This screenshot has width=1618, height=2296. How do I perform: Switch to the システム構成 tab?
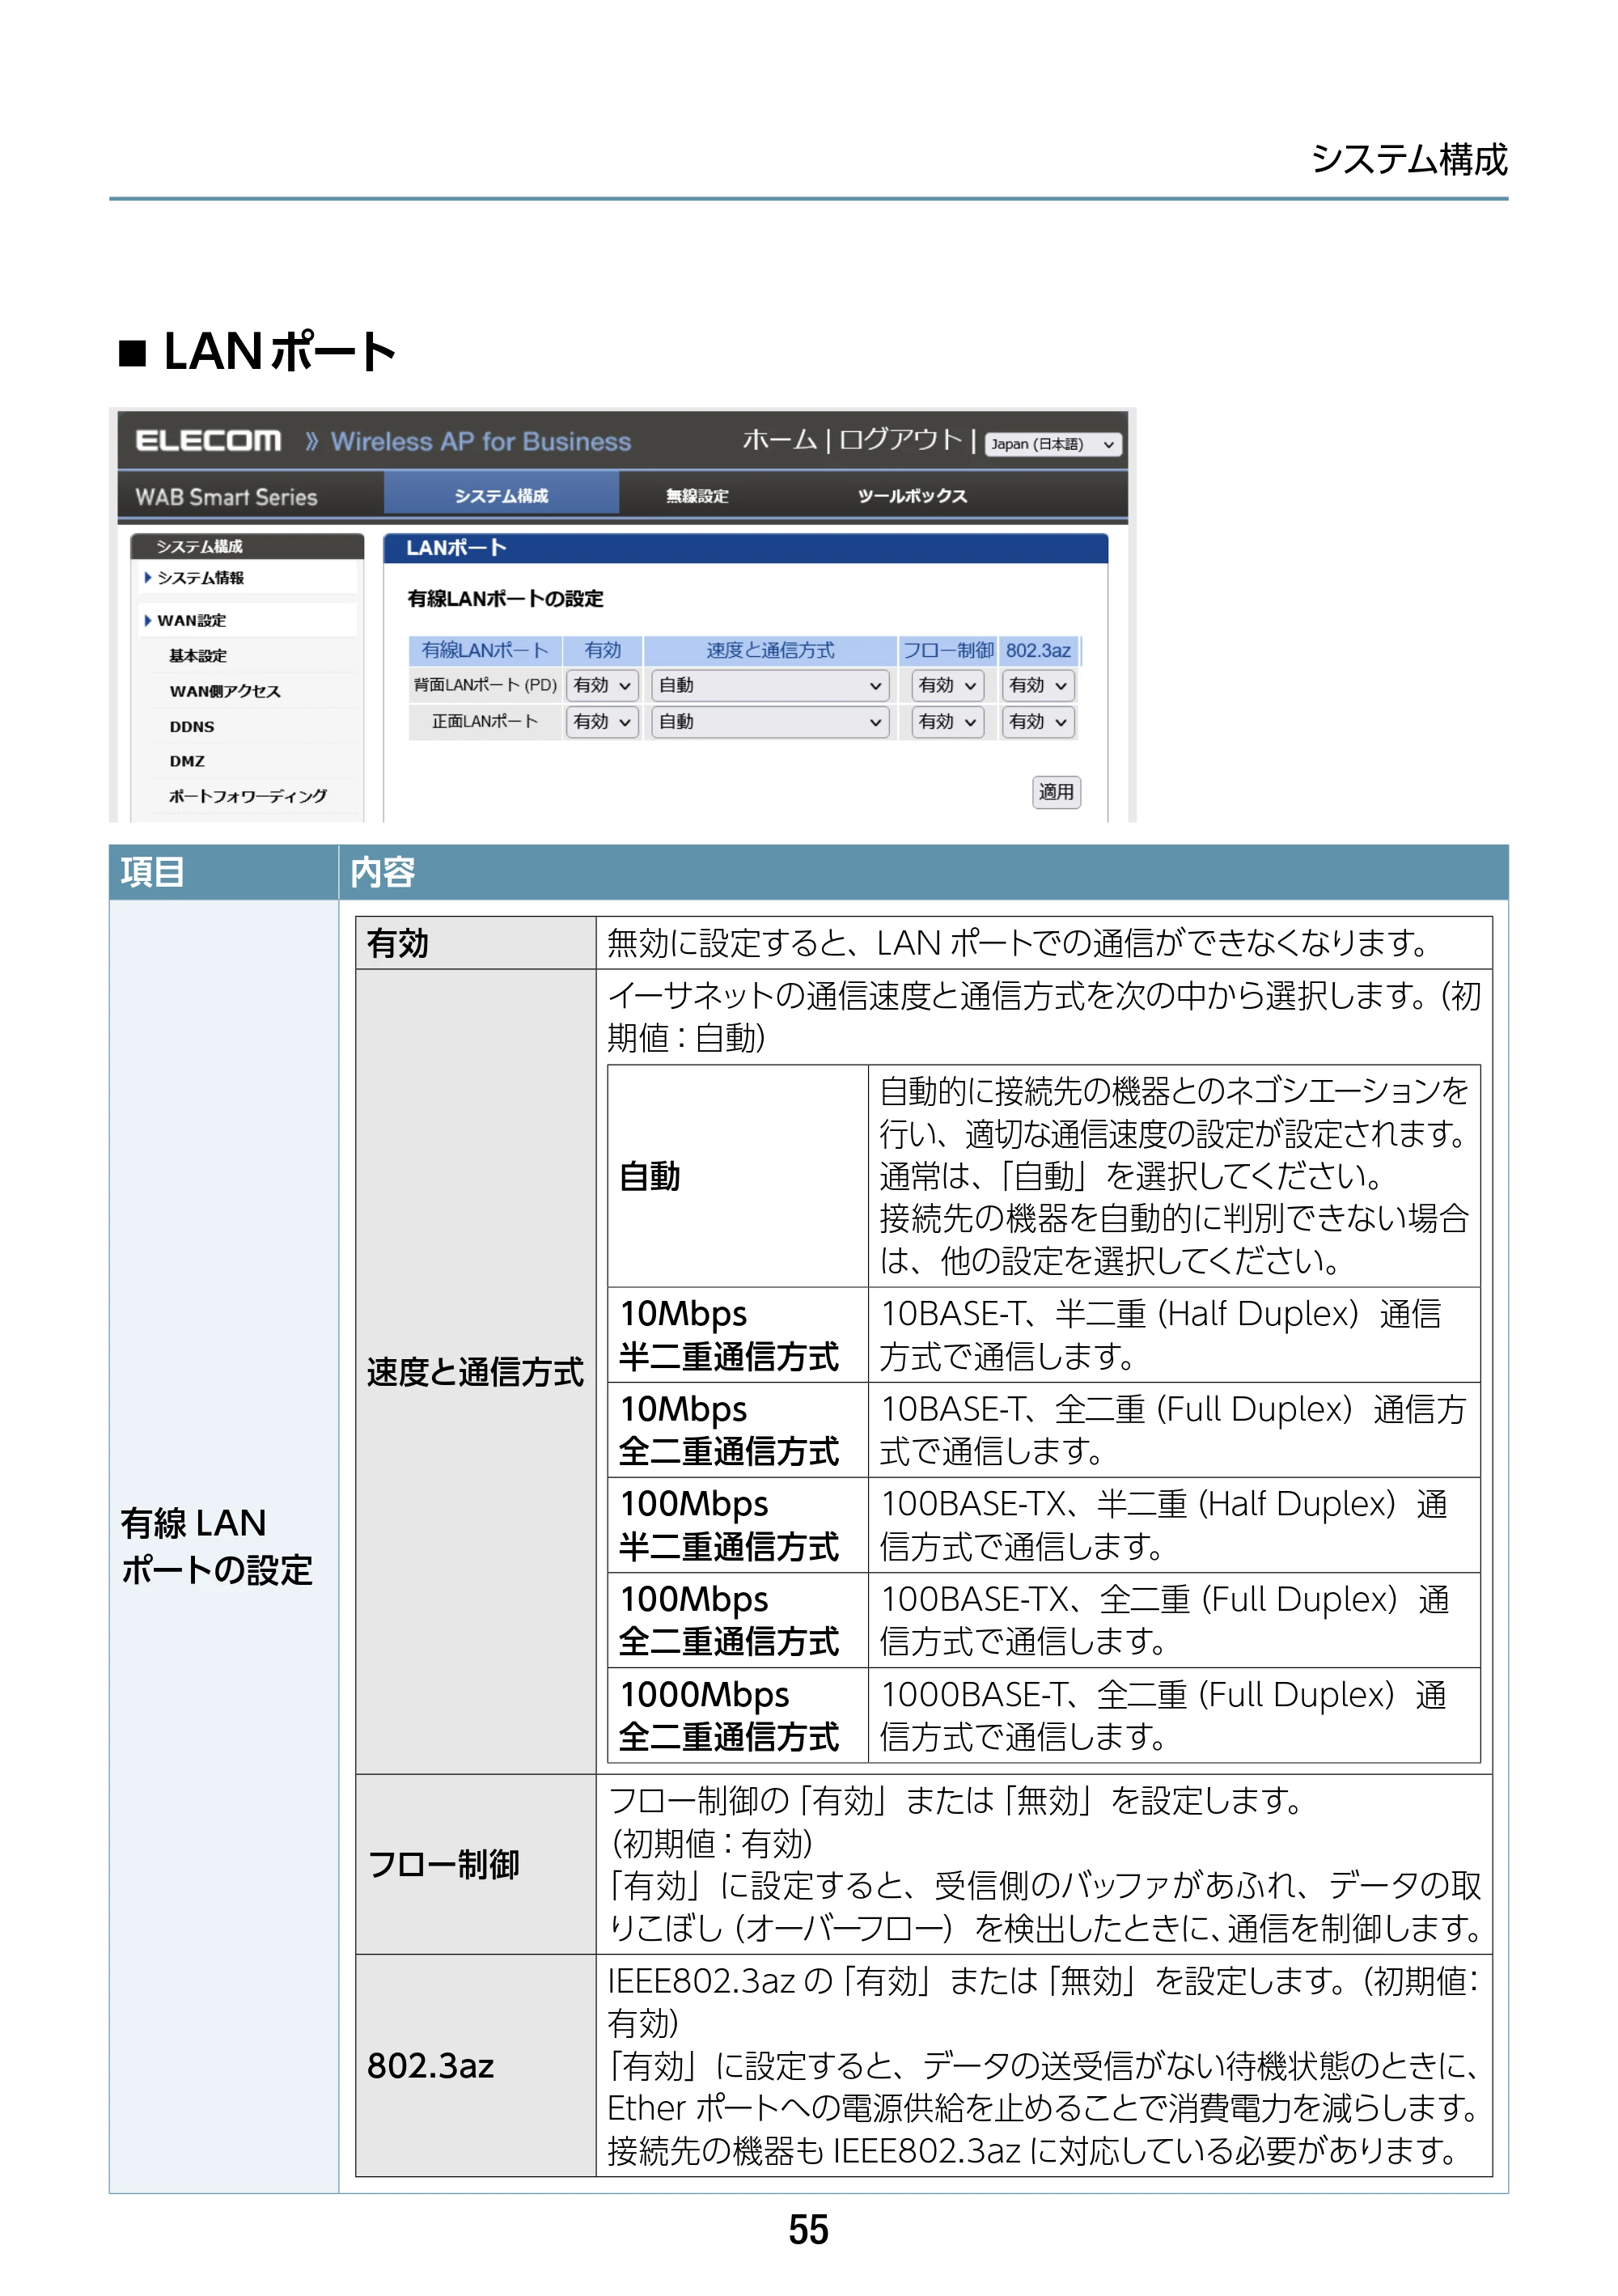point(501,496)
